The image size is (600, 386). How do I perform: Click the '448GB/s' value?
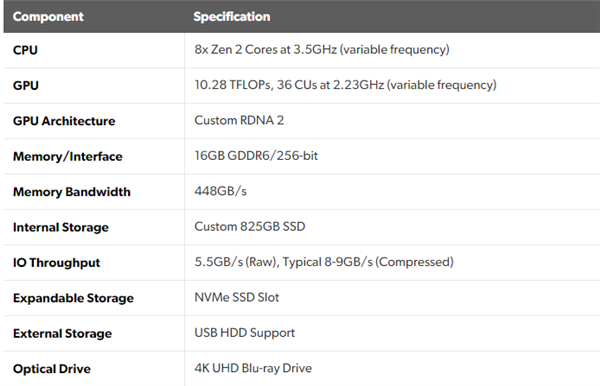tap(220, 191)
